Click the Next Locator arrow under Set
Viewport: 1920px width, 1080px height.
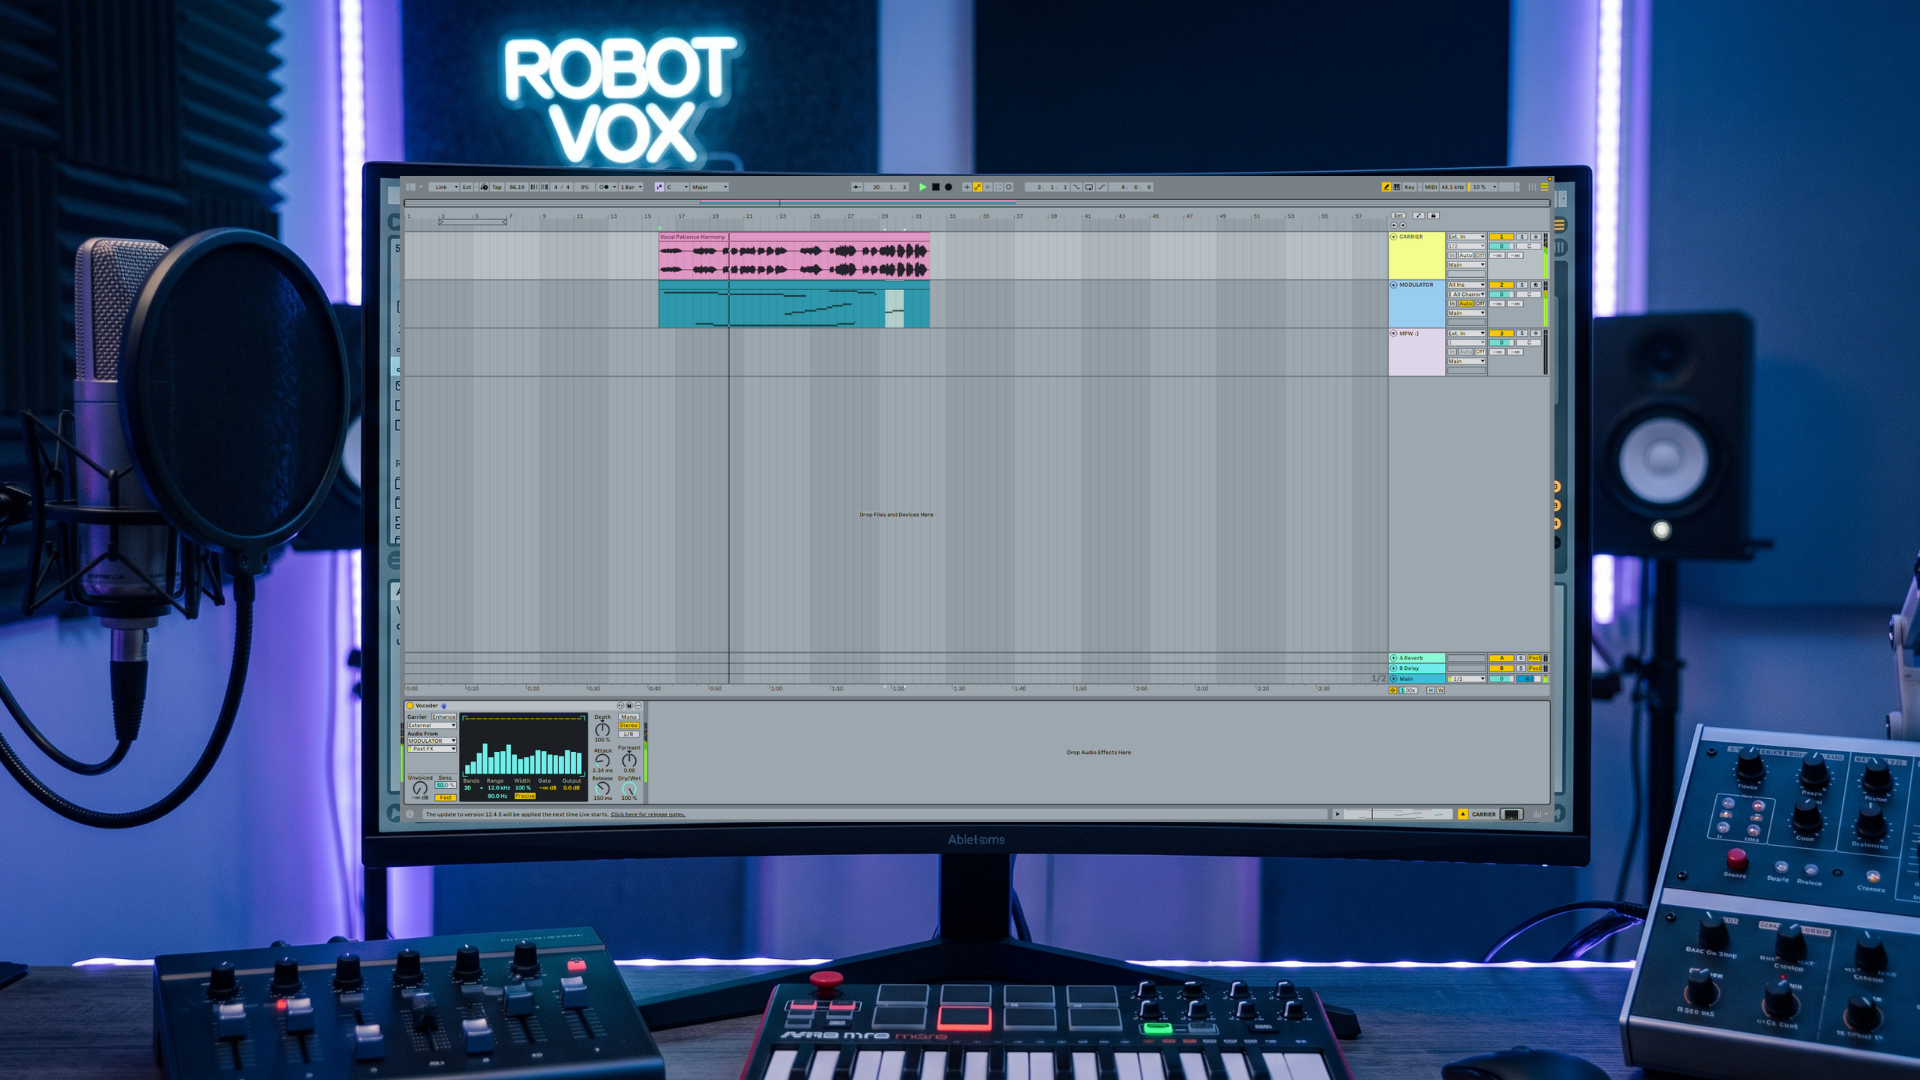(1403, 225)
